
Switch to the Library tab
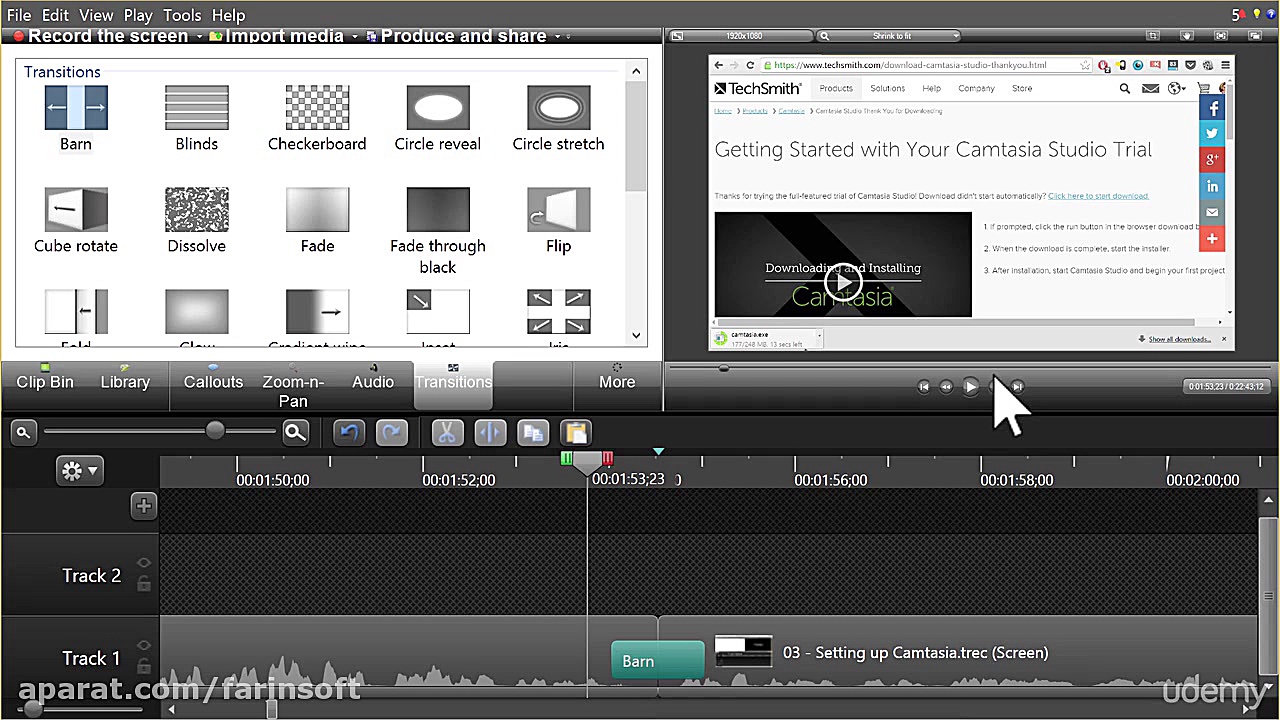(x=125, y=382)
